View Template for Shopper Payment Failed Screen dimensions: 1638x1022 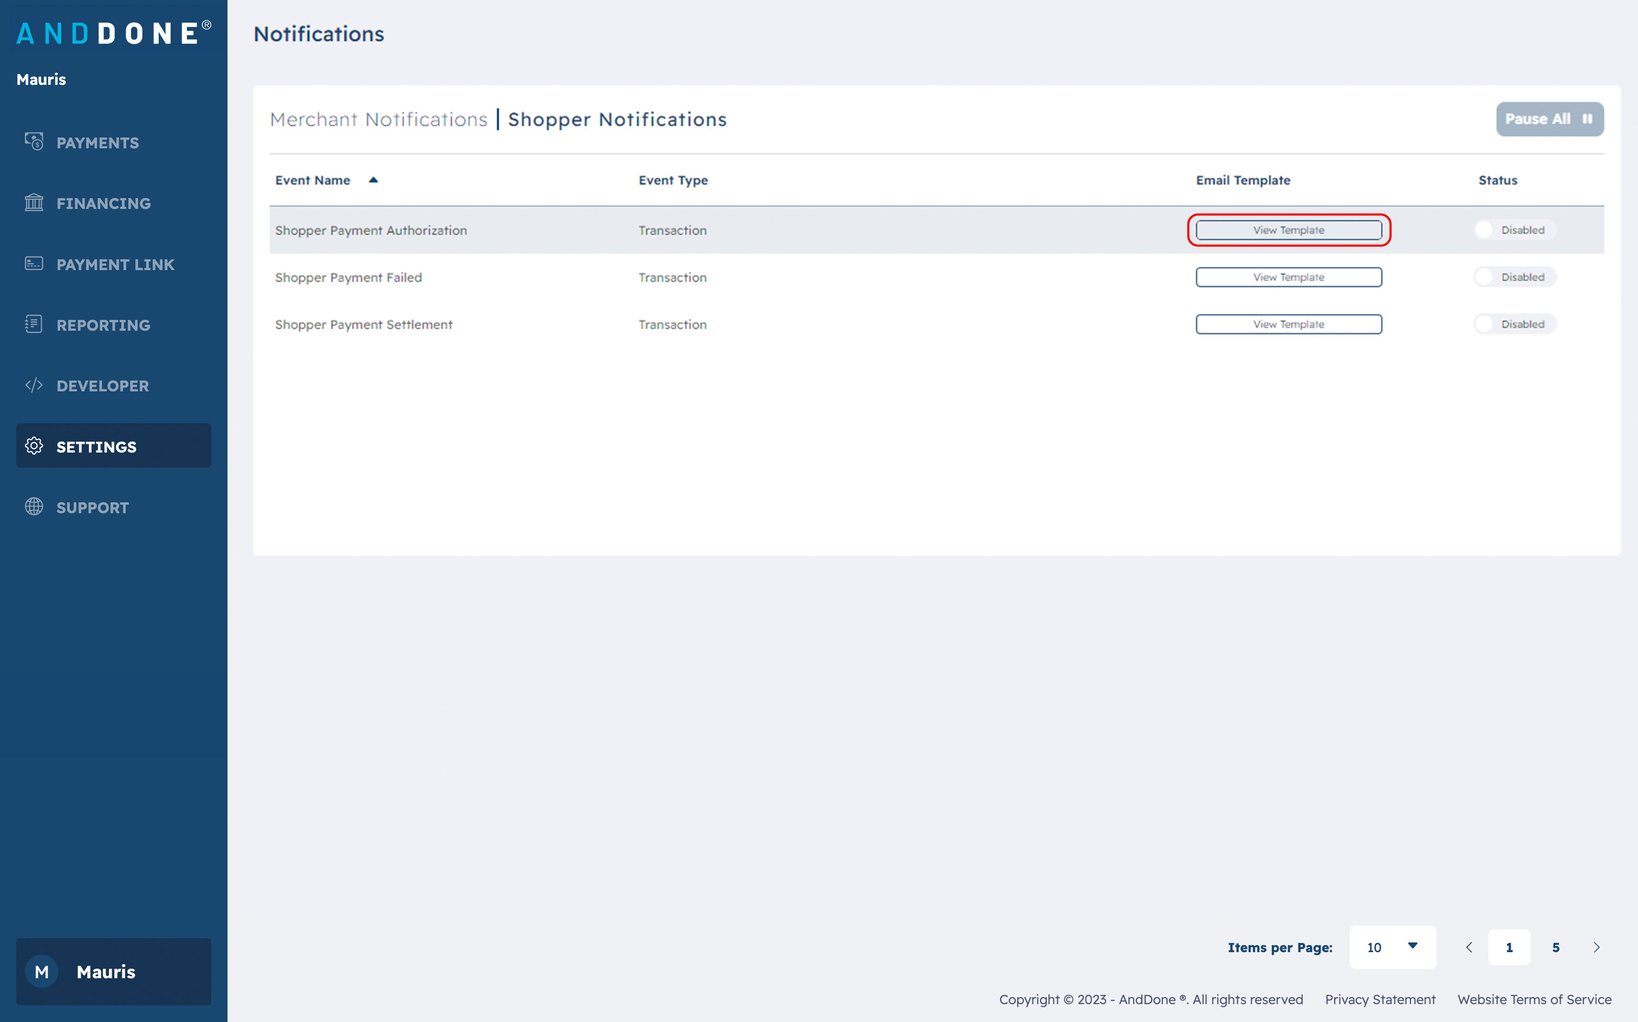[x=1288, y=276]
